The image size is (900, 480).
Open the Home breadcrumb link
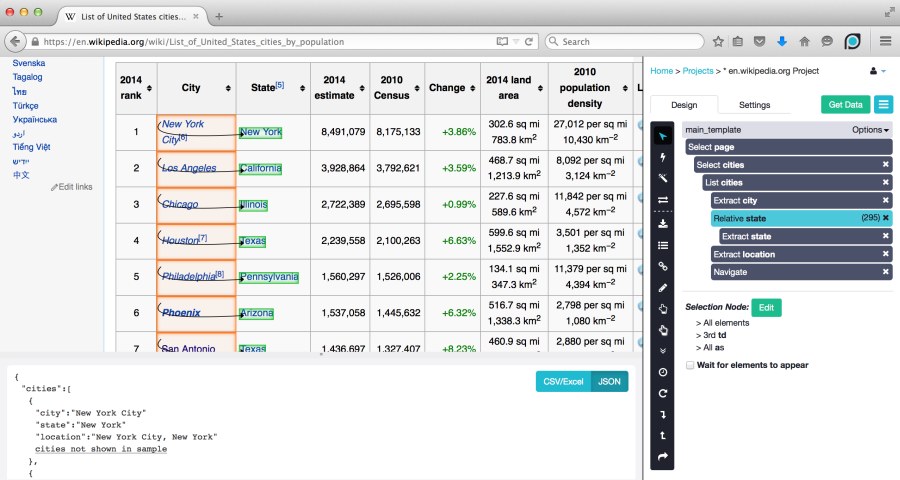(661, 71)
